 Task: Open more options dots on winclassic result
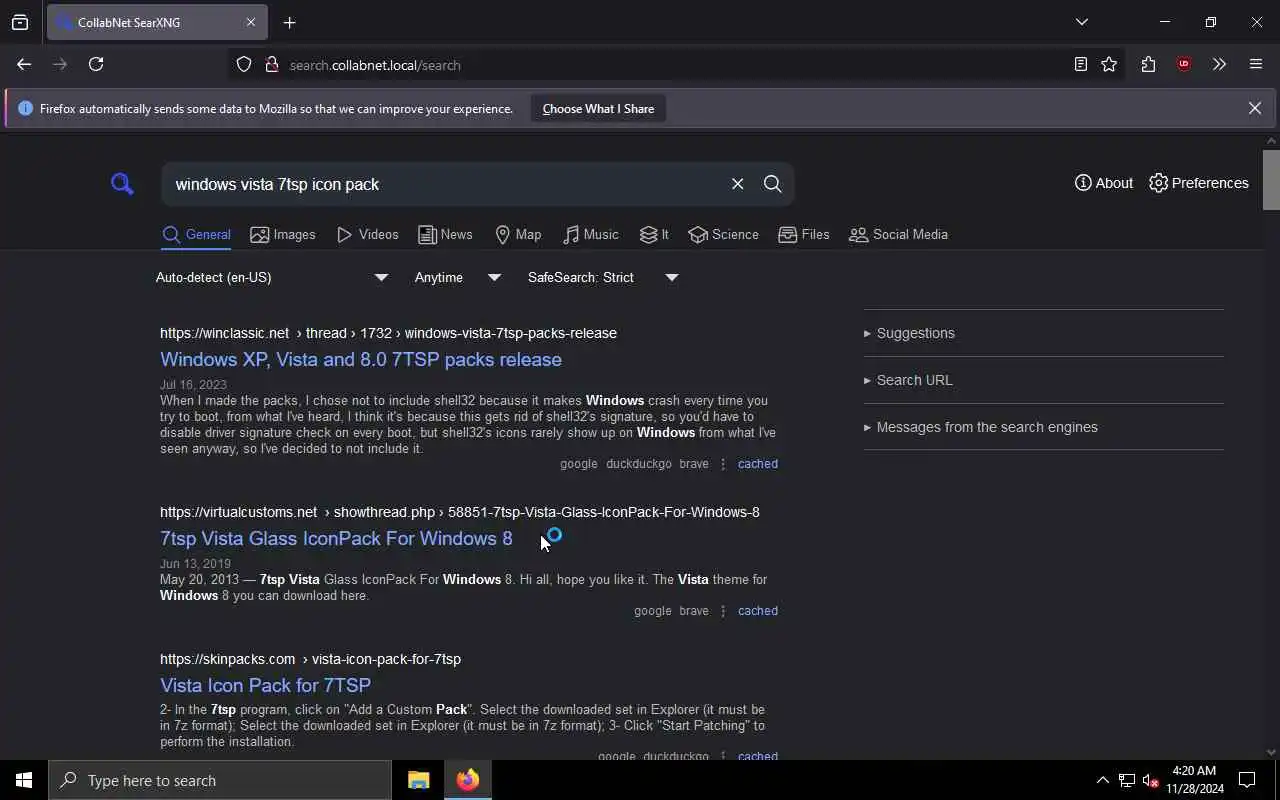(723, 464)
